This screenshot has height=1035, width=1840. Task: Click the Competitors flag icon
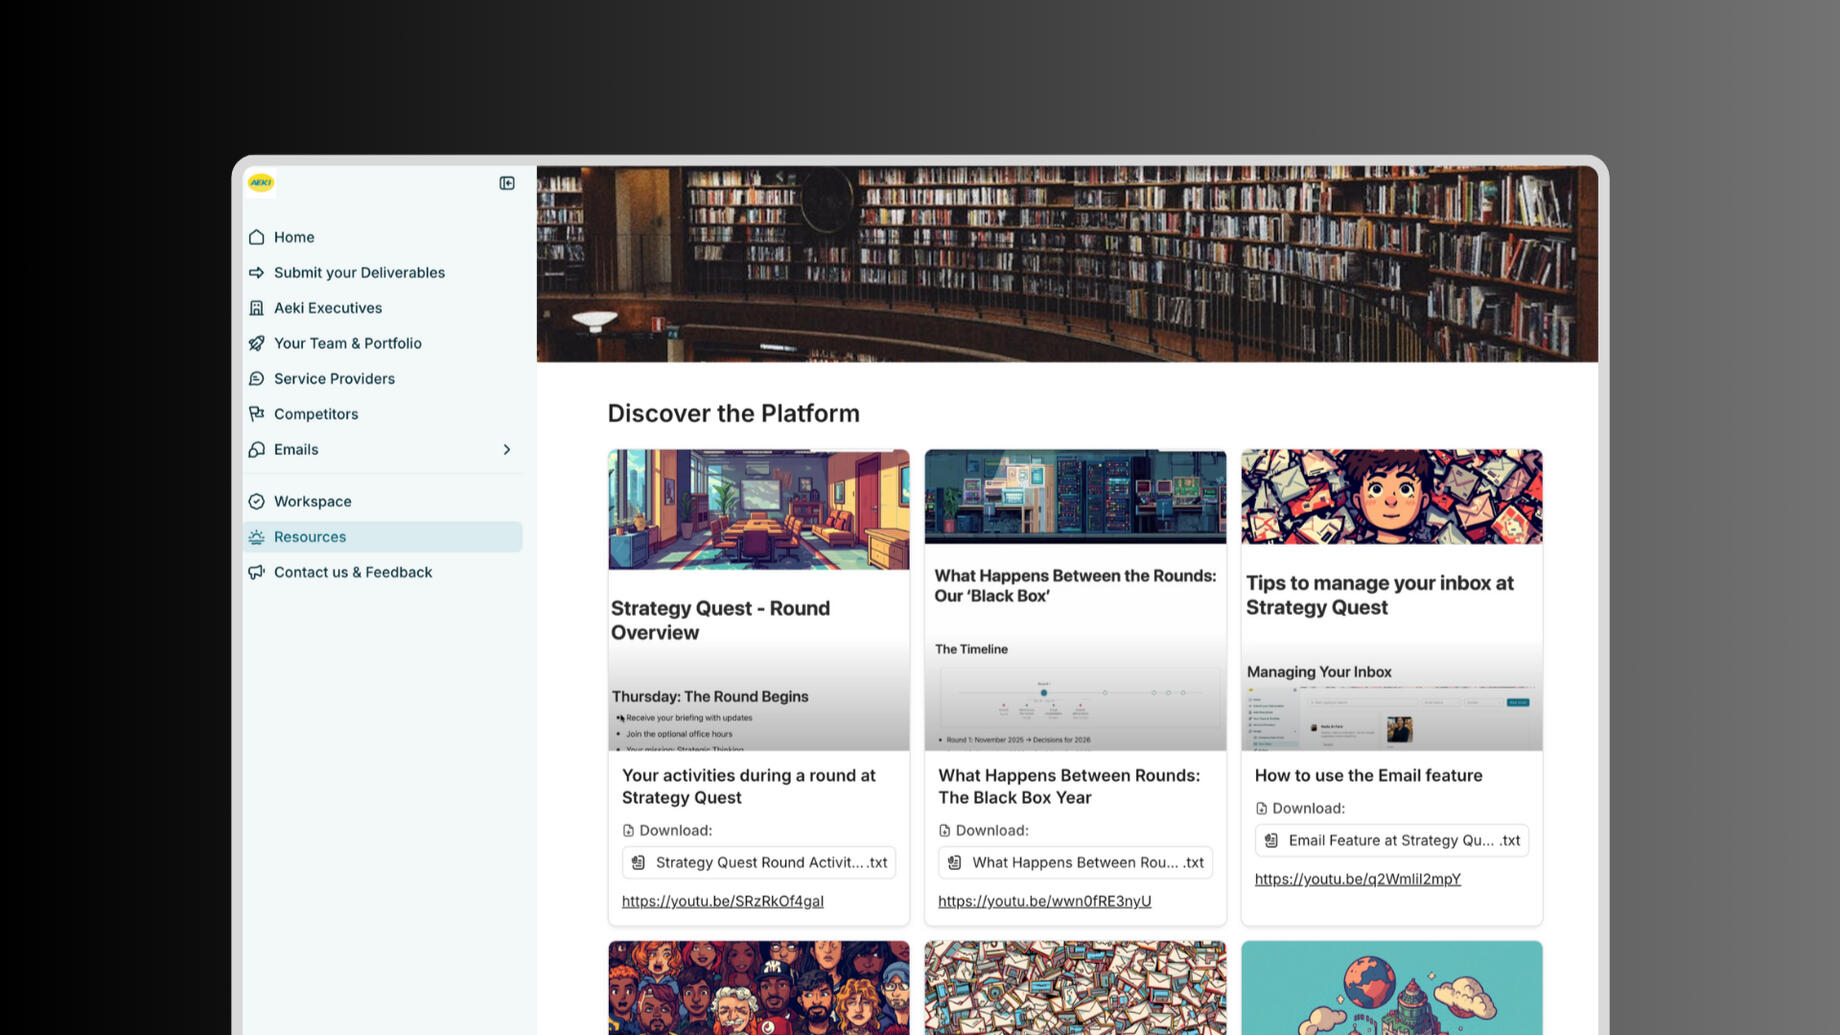pos(257,414)
